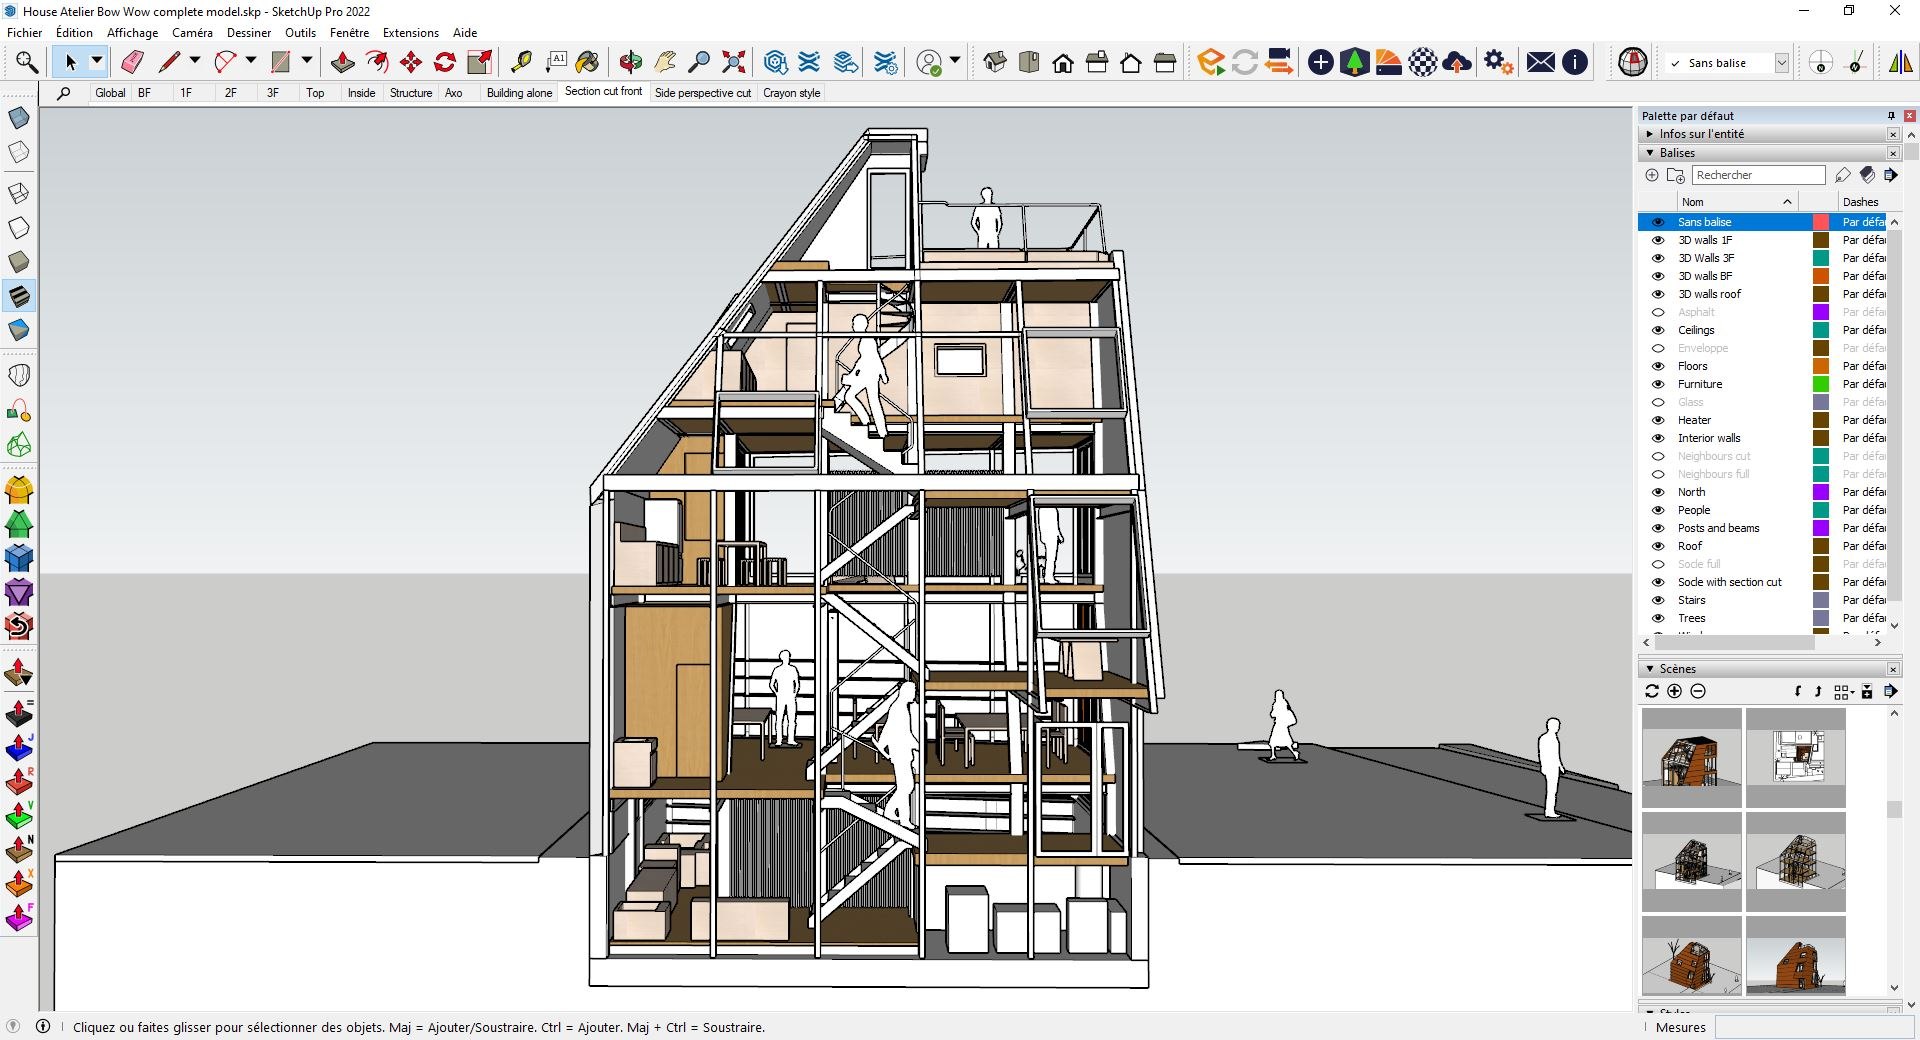Select the Push/Pull tool
This screenshot has width=1920, height=1040.
pos(343,62)
